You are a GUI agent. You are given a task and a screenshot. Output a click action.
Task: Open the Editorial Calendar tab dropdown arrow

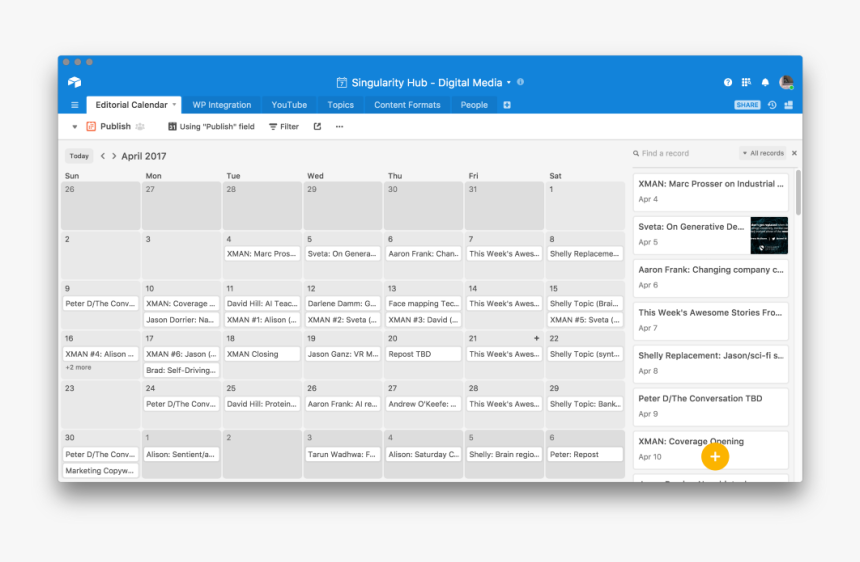tap(174, 104)
